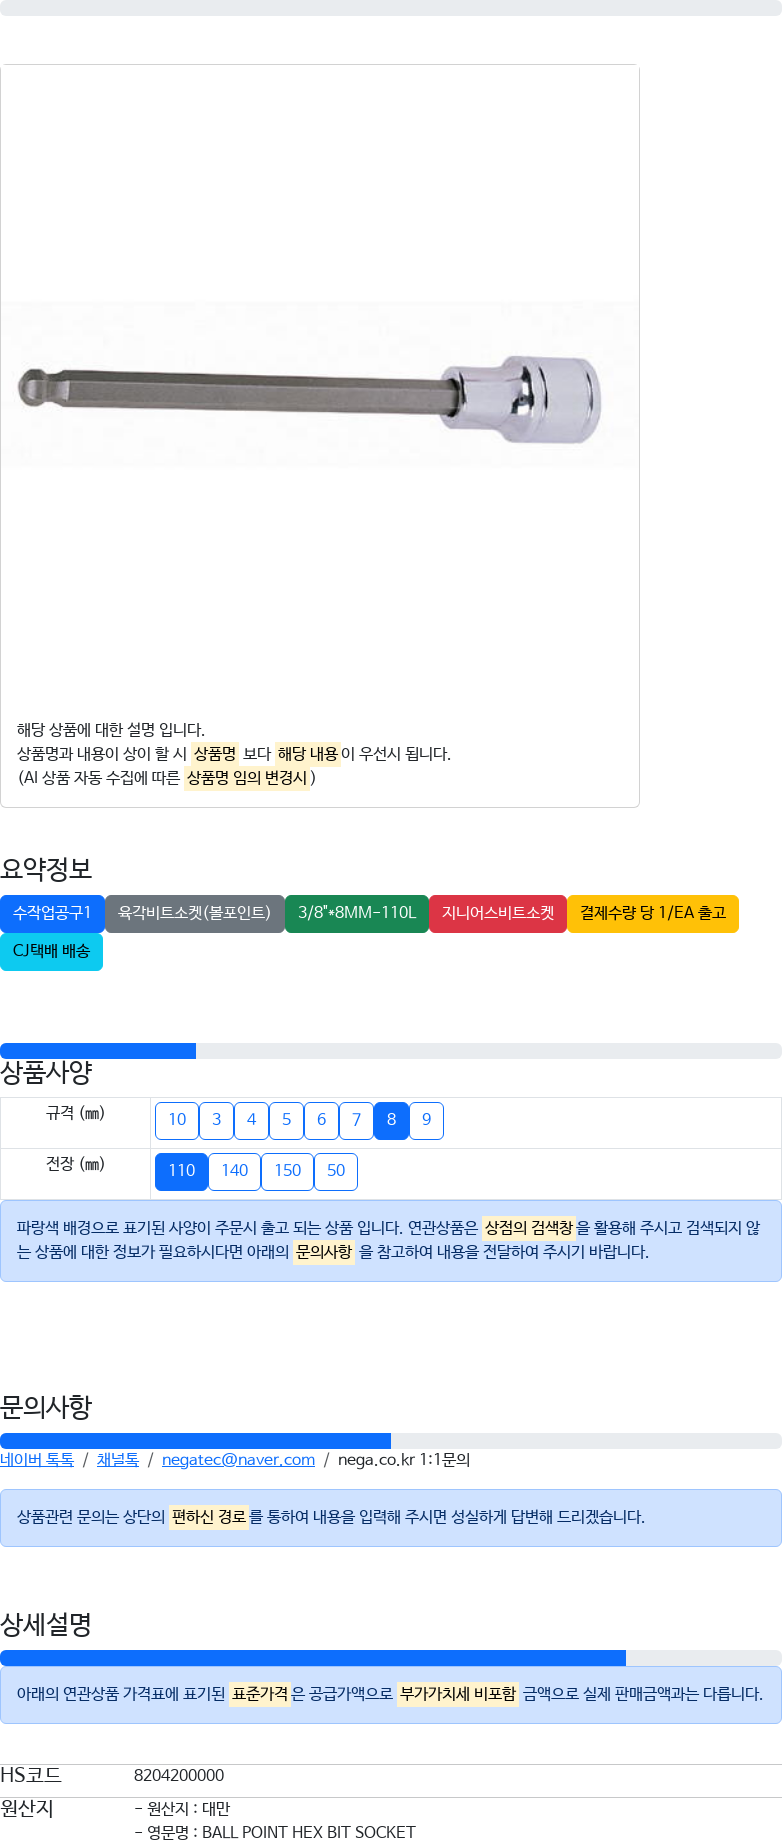The image size is (782, 1846).
Task: Select the 140 mm length option
Action: pos(234,1171)
